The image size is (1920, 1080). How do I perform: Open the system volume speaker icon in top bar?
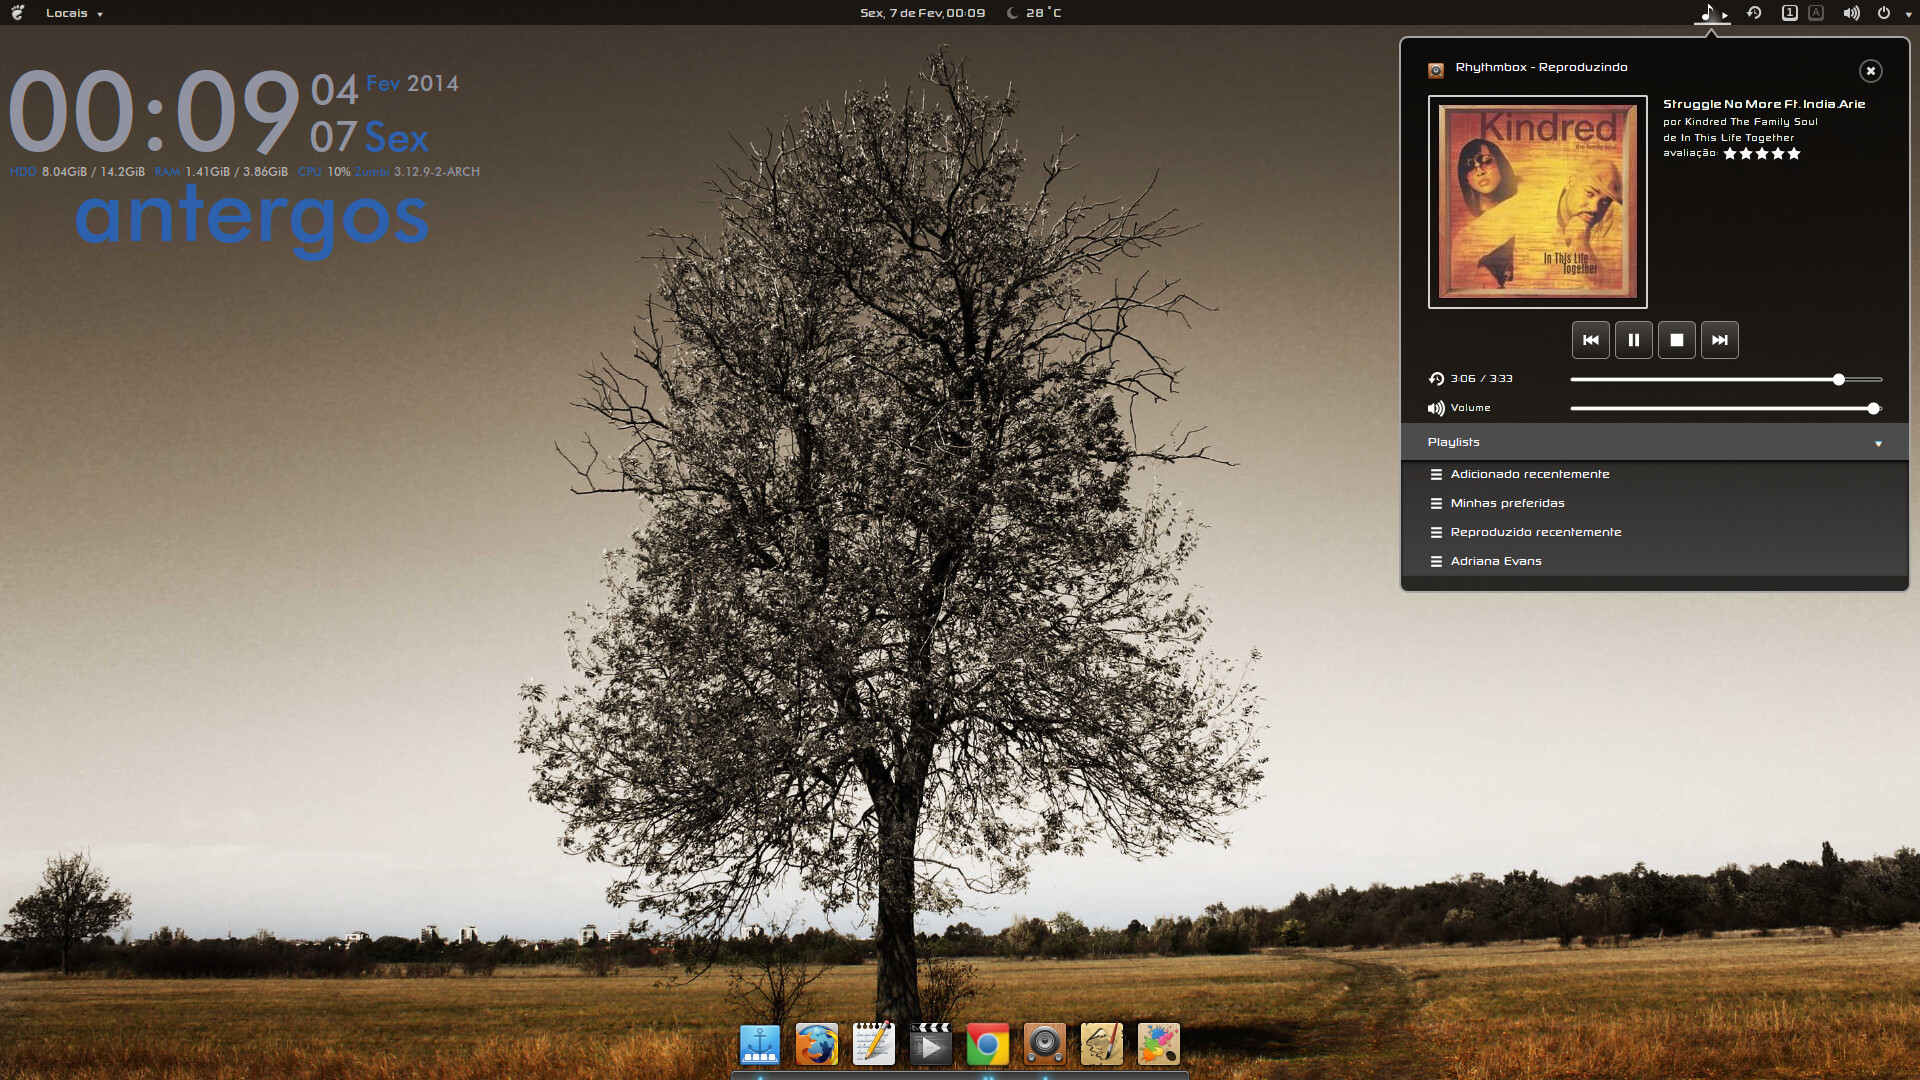(x=1852, y=13)
